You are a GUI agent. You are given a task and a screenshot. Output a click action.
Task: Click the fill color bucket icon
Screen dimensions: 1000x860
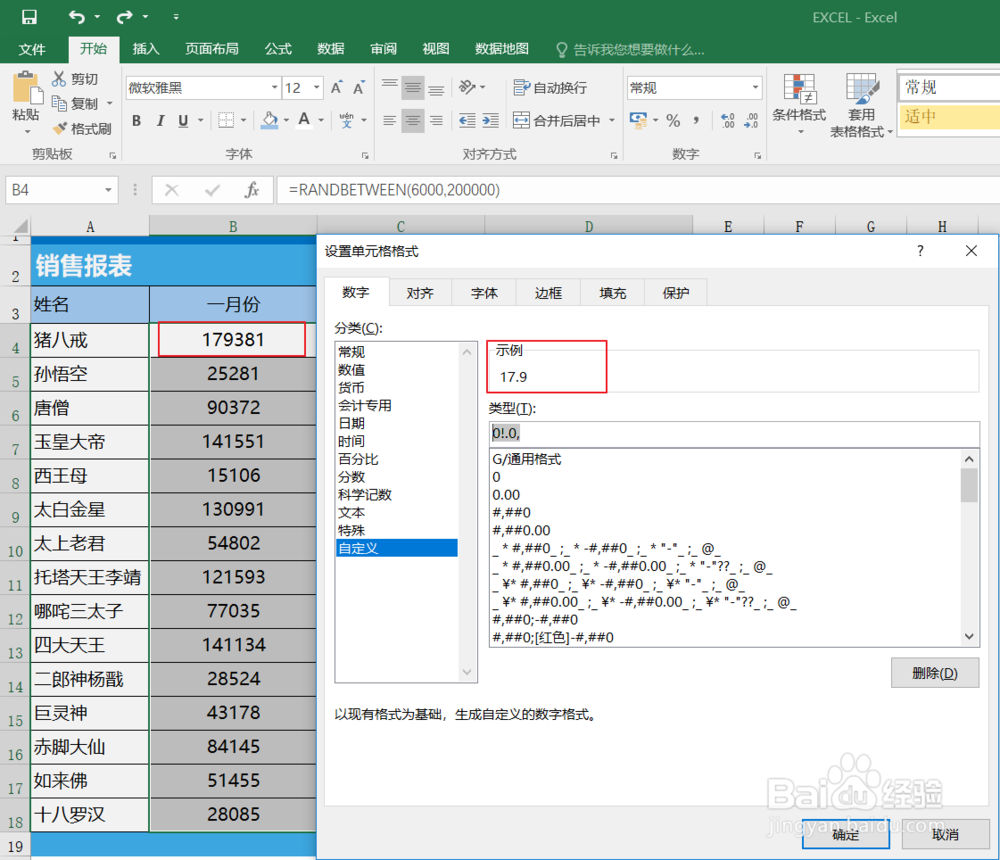(270, 120)
